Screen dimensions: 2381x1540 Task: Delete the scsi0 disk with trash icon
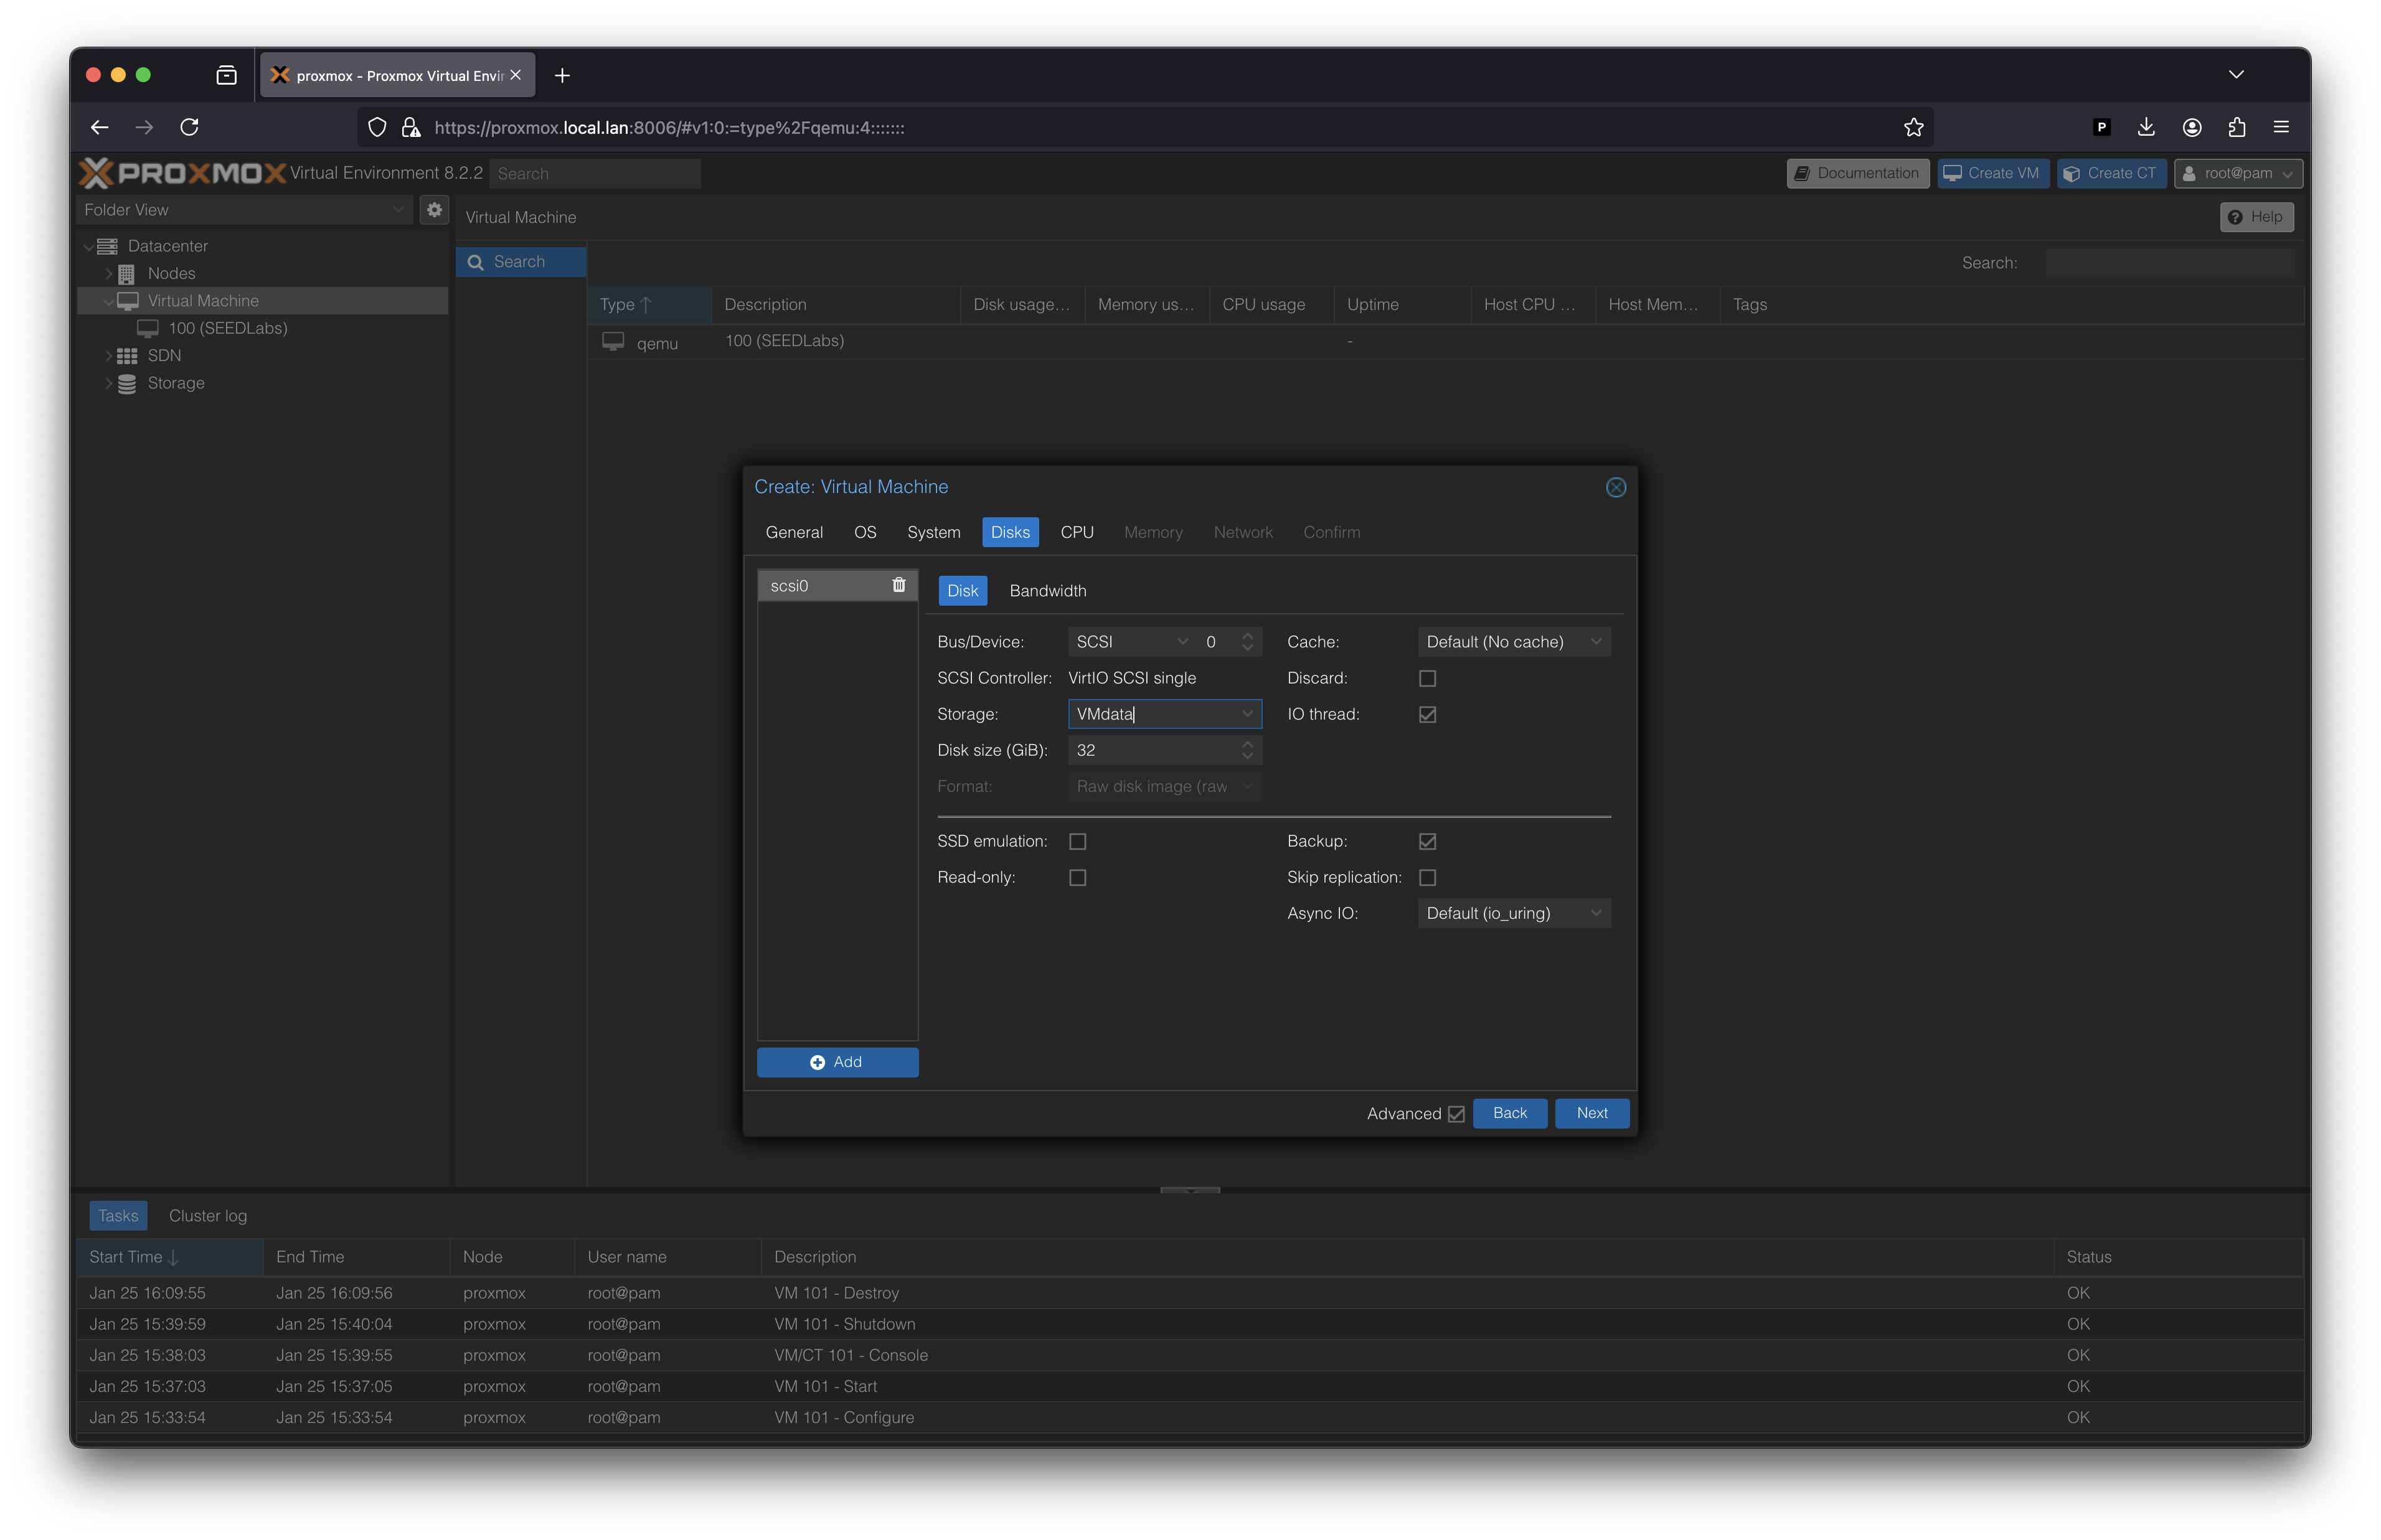898,585
